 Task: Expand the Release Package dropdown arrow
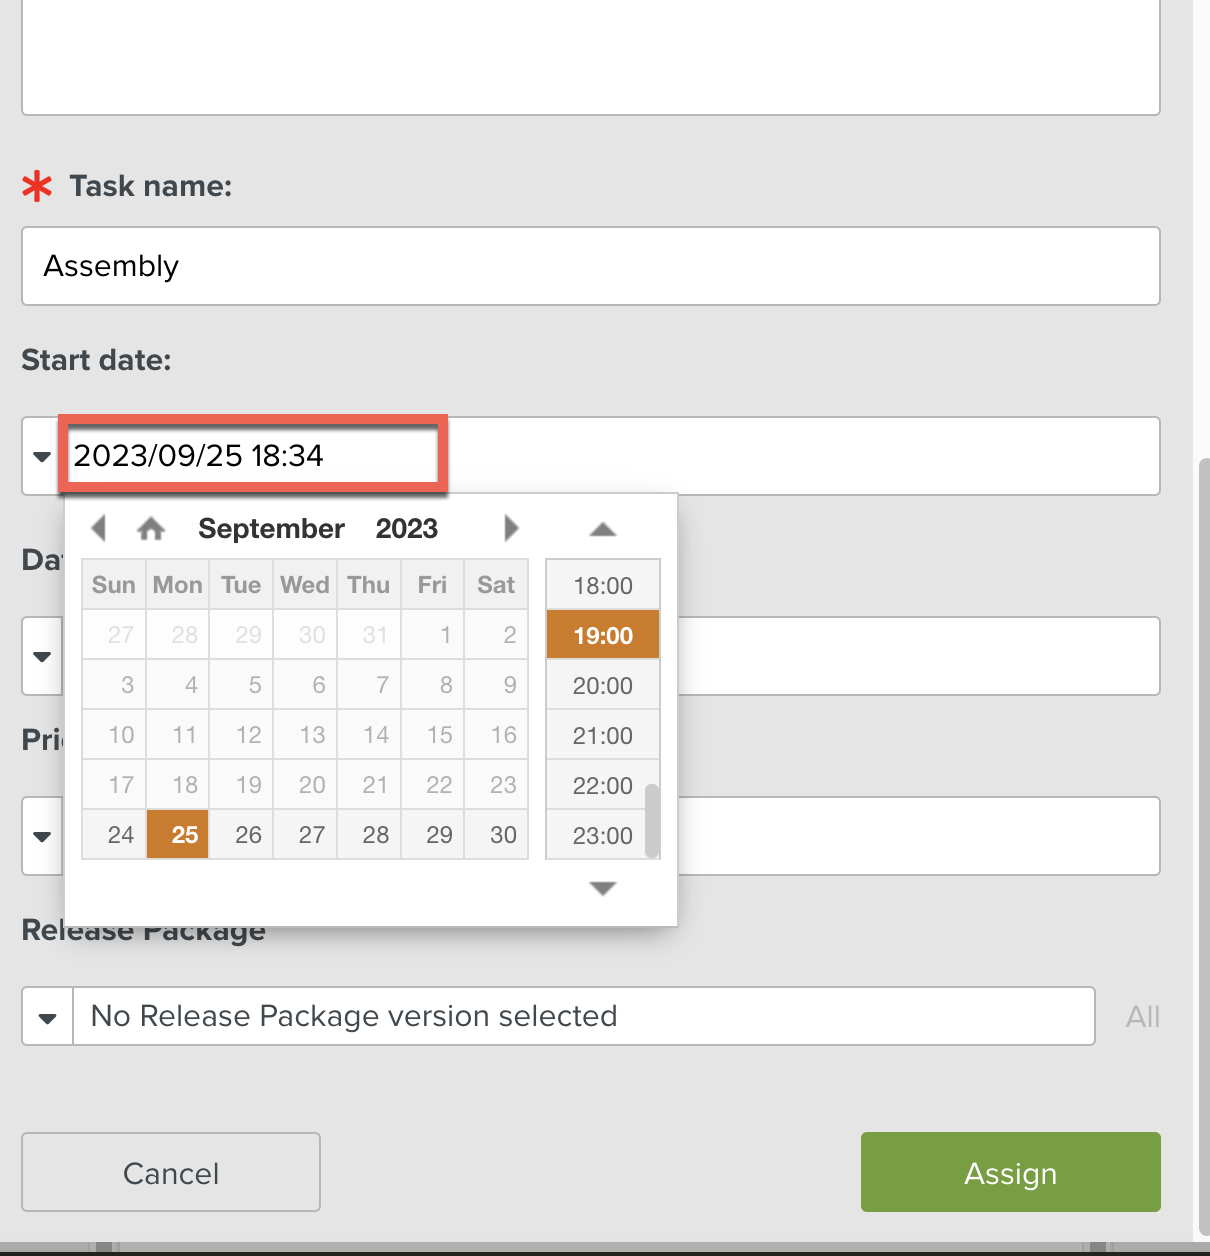pos(47,1017)
